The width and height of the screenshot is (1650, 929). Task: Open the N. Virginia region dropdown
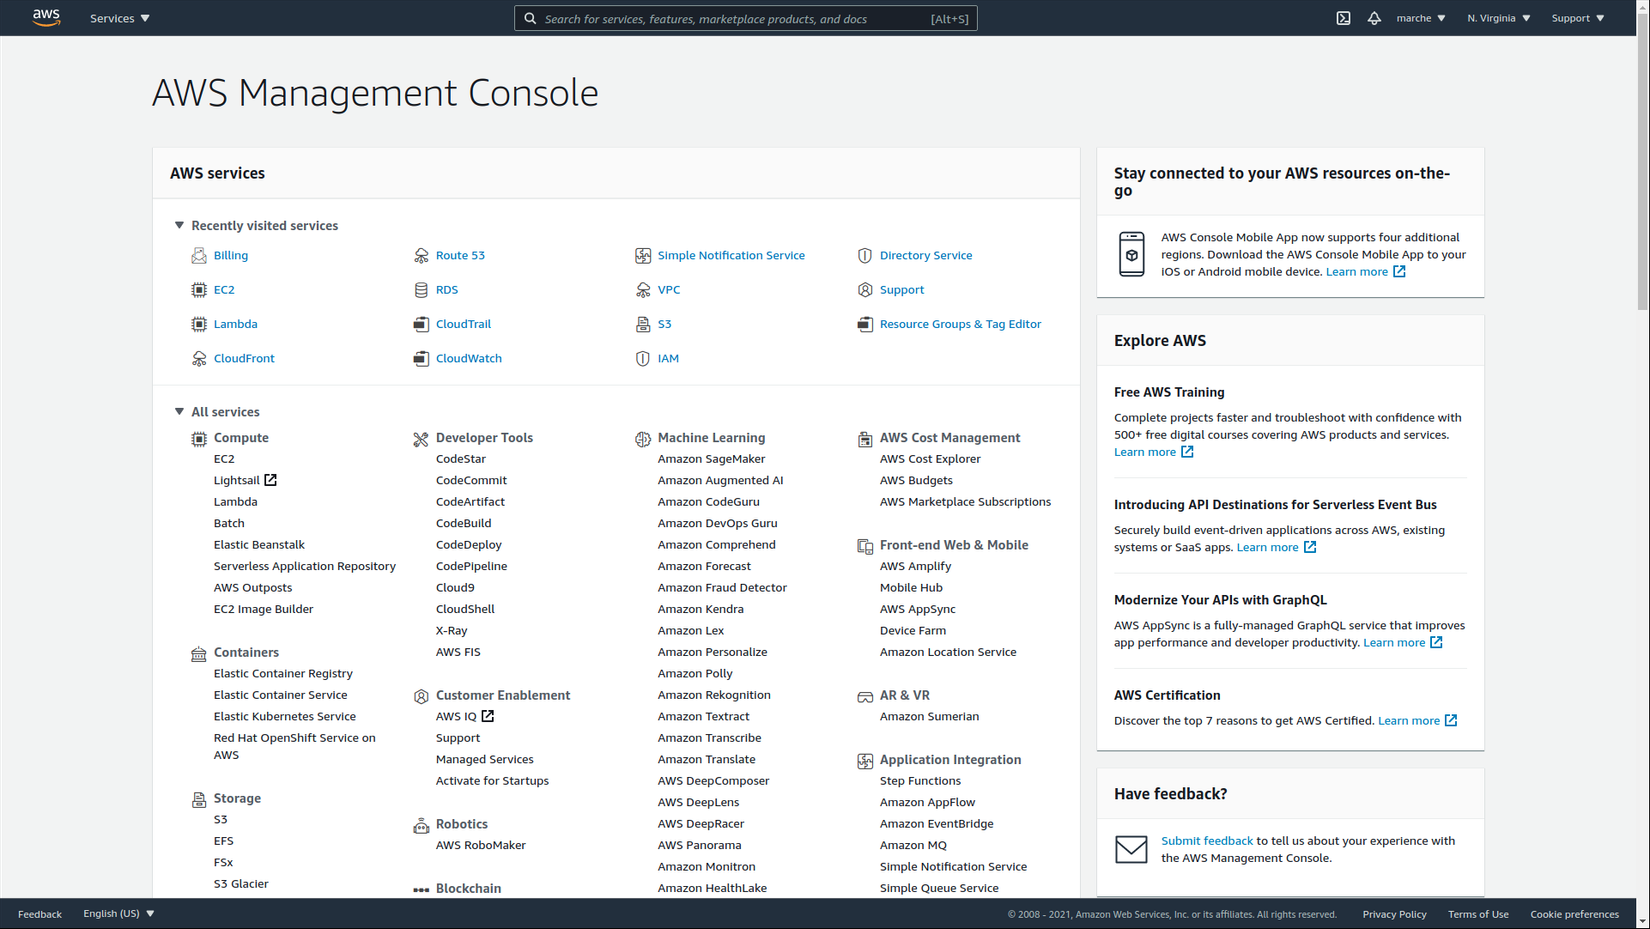pyautogui.click(x=1498, y=18)
